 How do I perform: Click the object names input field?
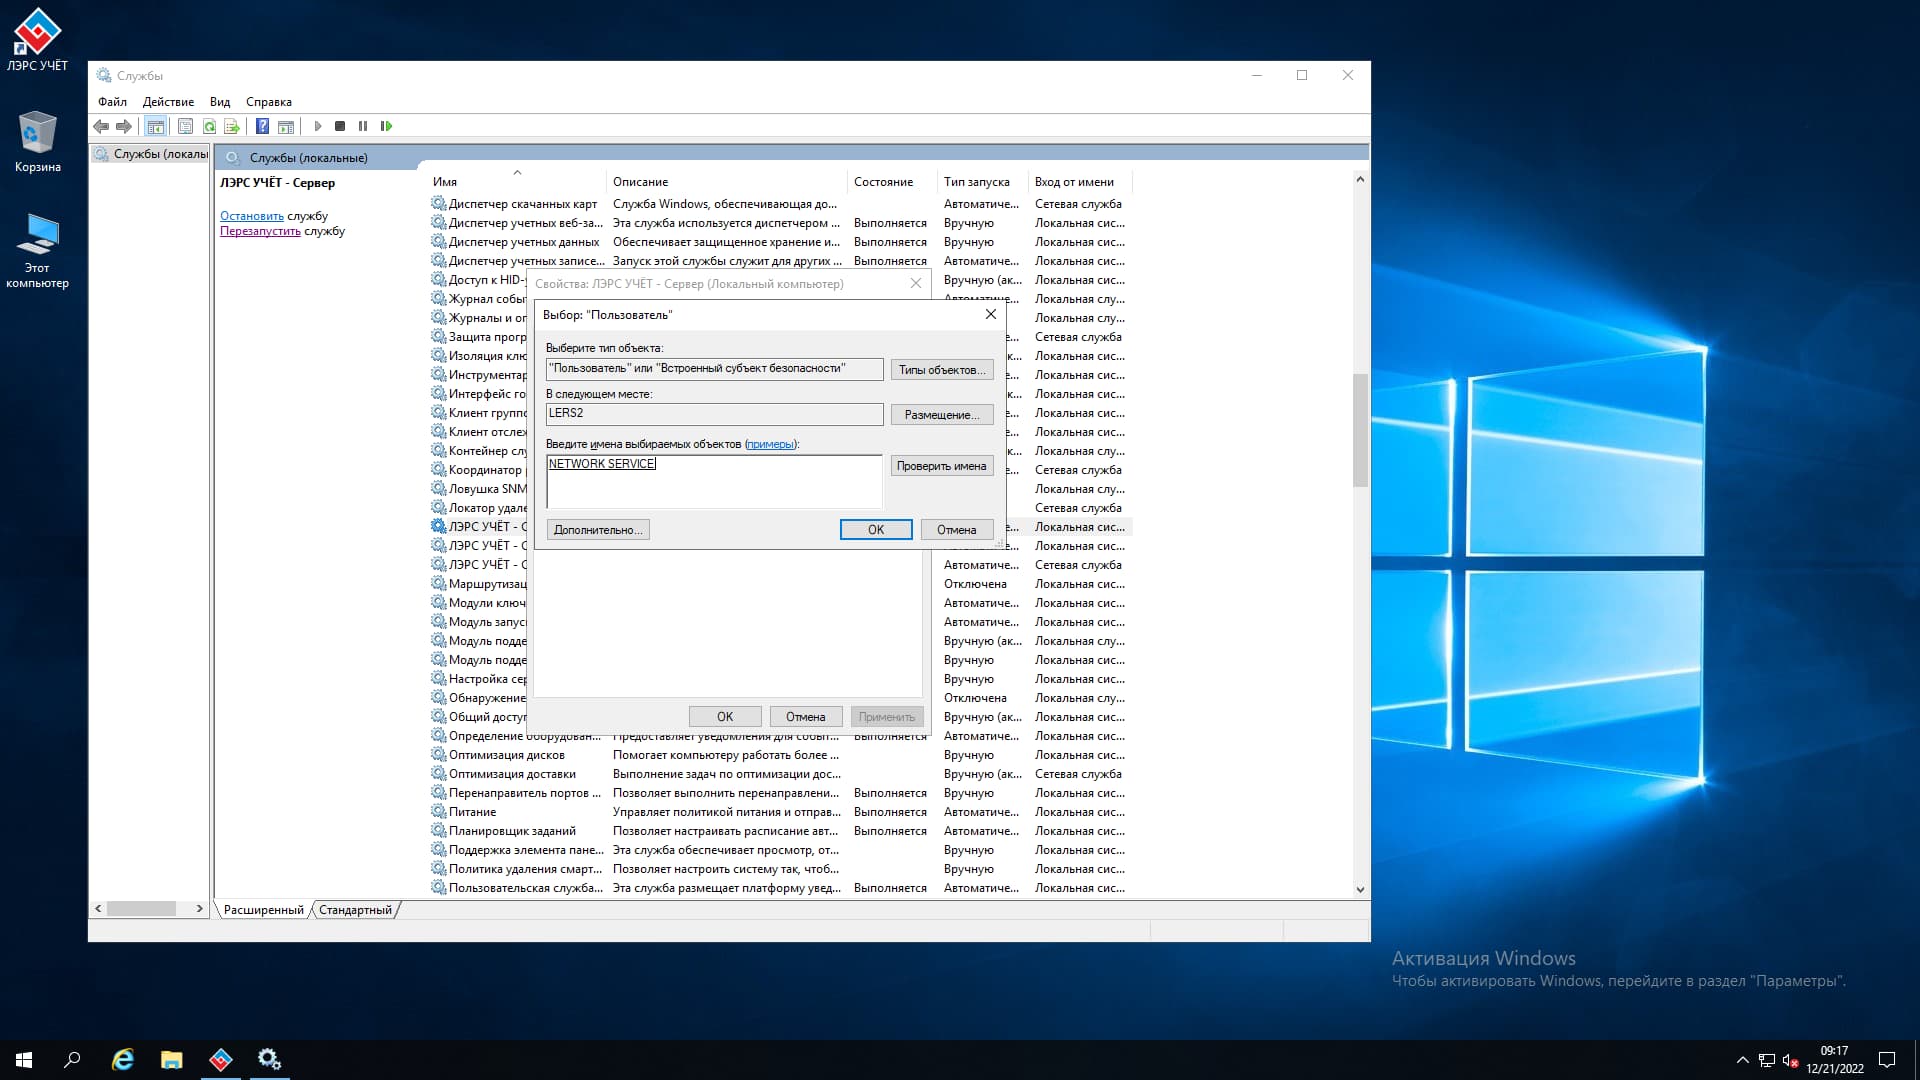click(714, 481)
